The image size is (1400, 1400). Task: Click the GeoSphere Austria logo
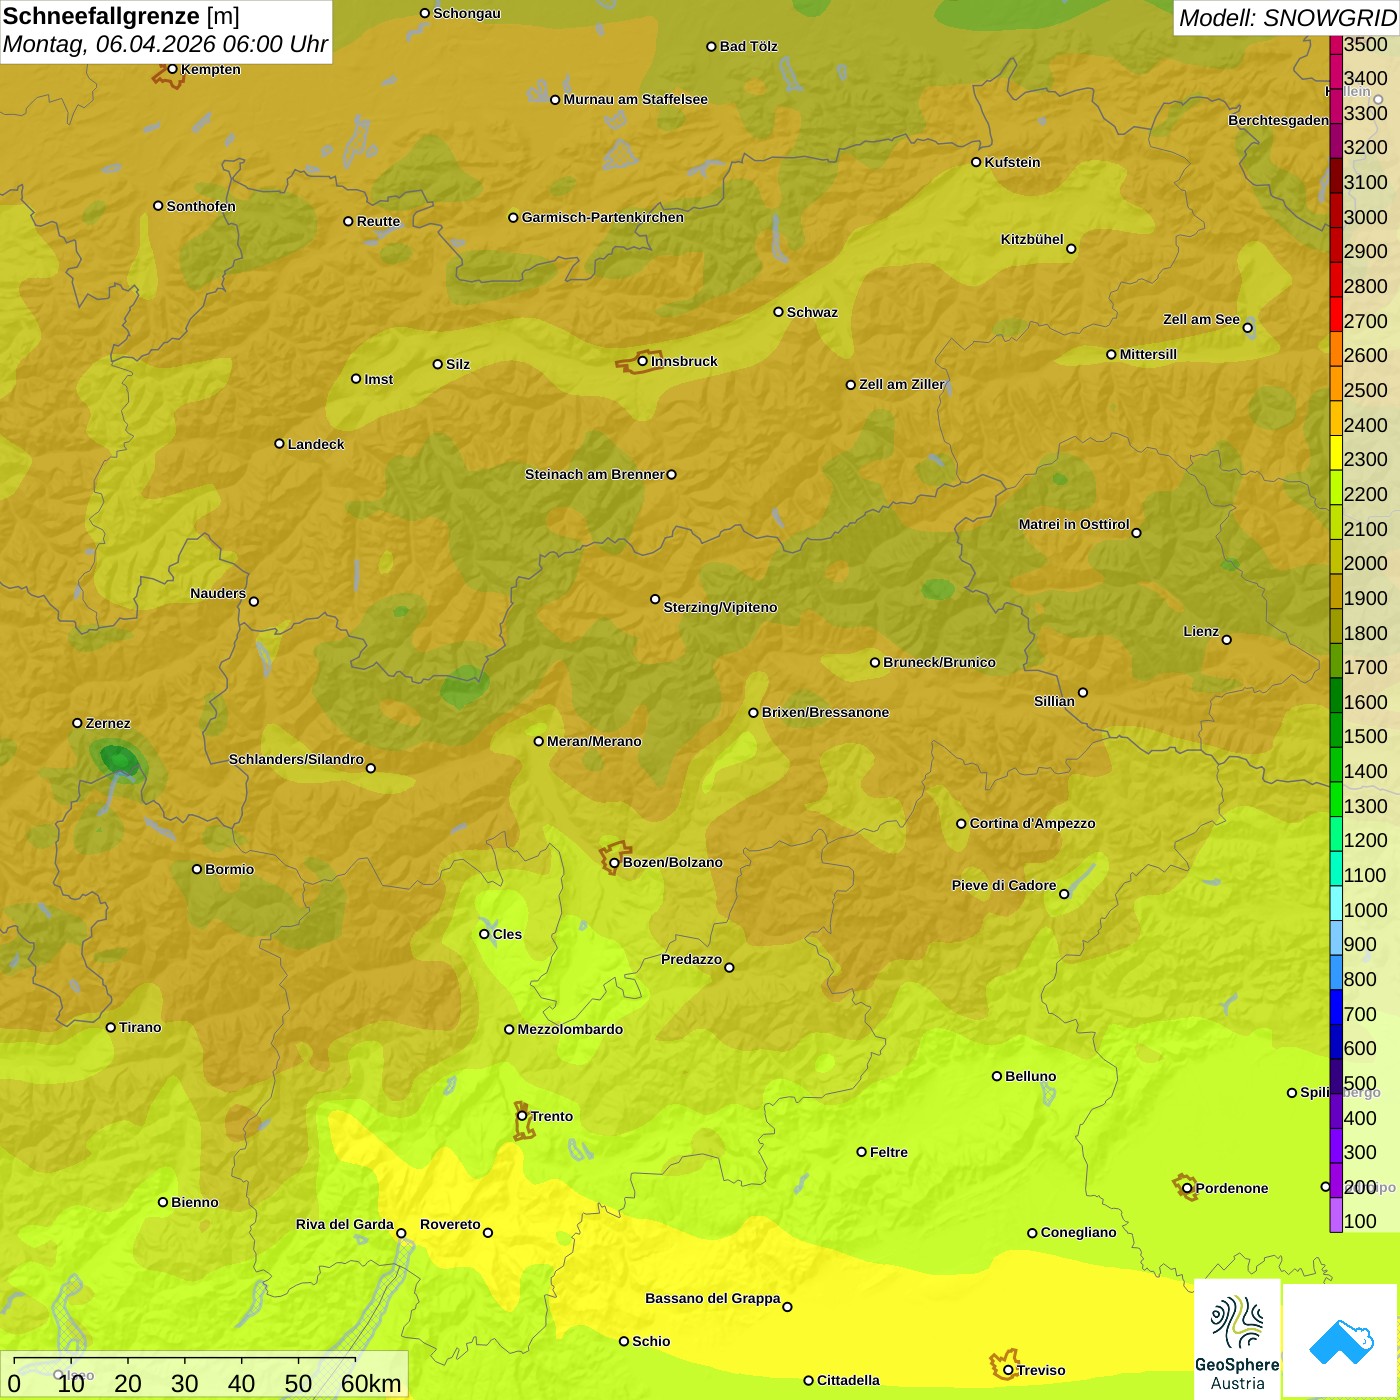(1237, 1338)
